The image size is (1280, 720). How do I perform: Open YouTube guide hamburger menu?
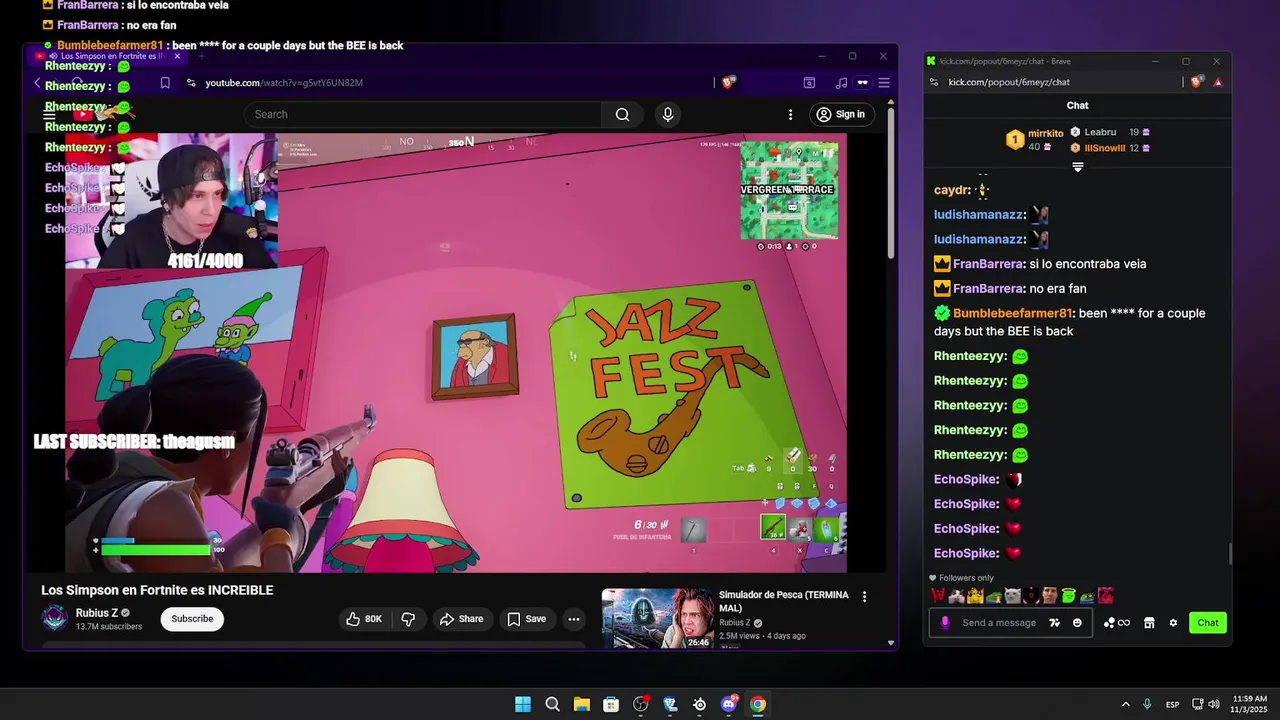(49, 115)
